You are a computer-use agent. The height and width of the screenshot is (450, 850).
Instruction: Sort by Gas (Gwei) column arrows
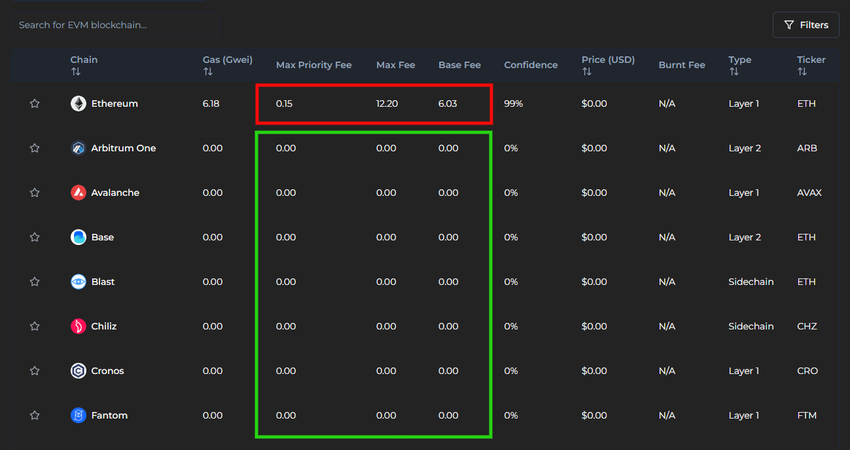click(208, 72)
